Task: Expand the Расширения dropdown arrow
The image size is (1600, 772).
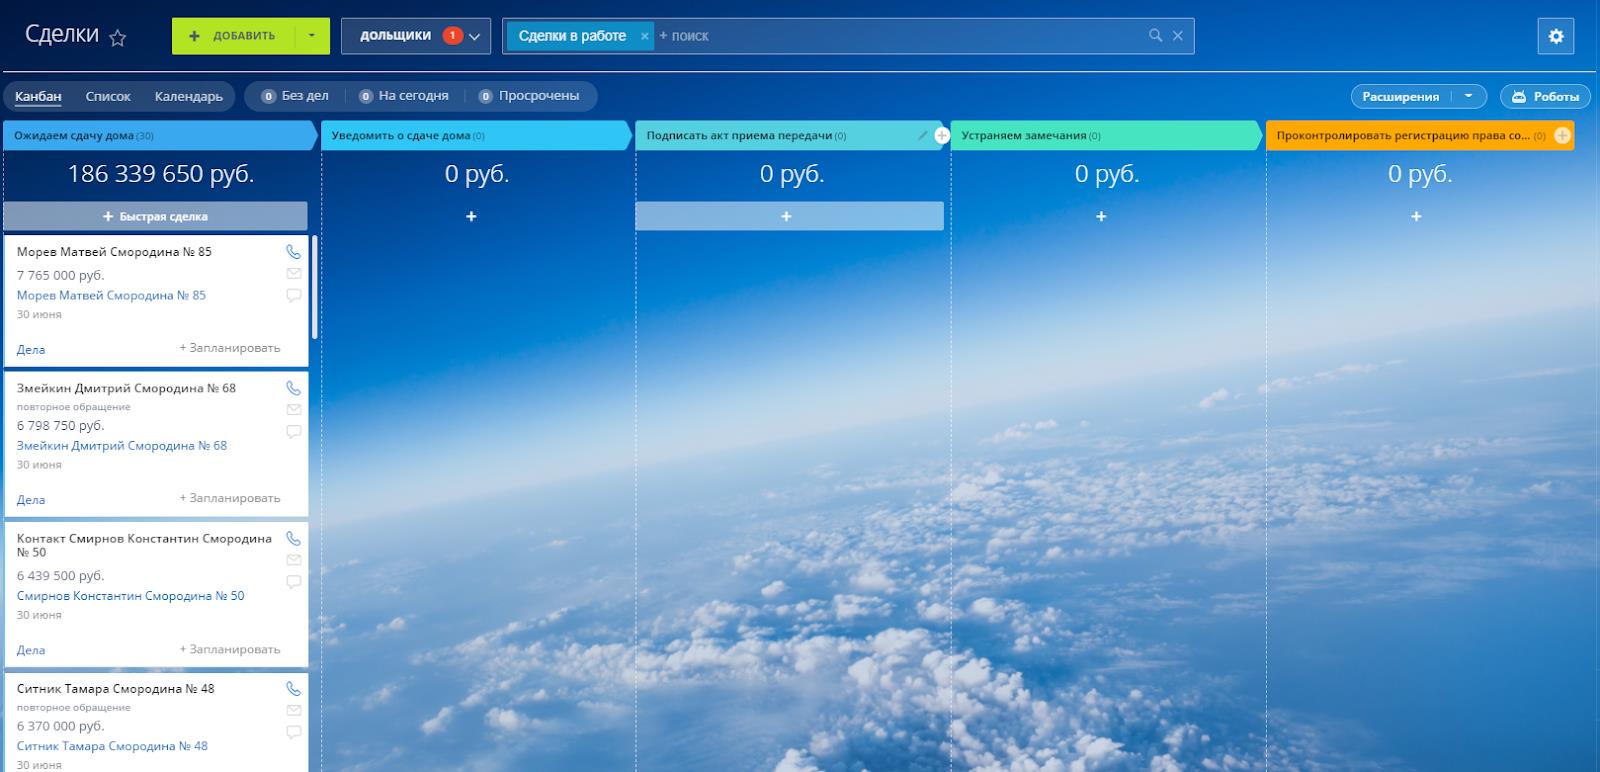Action: (1469, 96)
